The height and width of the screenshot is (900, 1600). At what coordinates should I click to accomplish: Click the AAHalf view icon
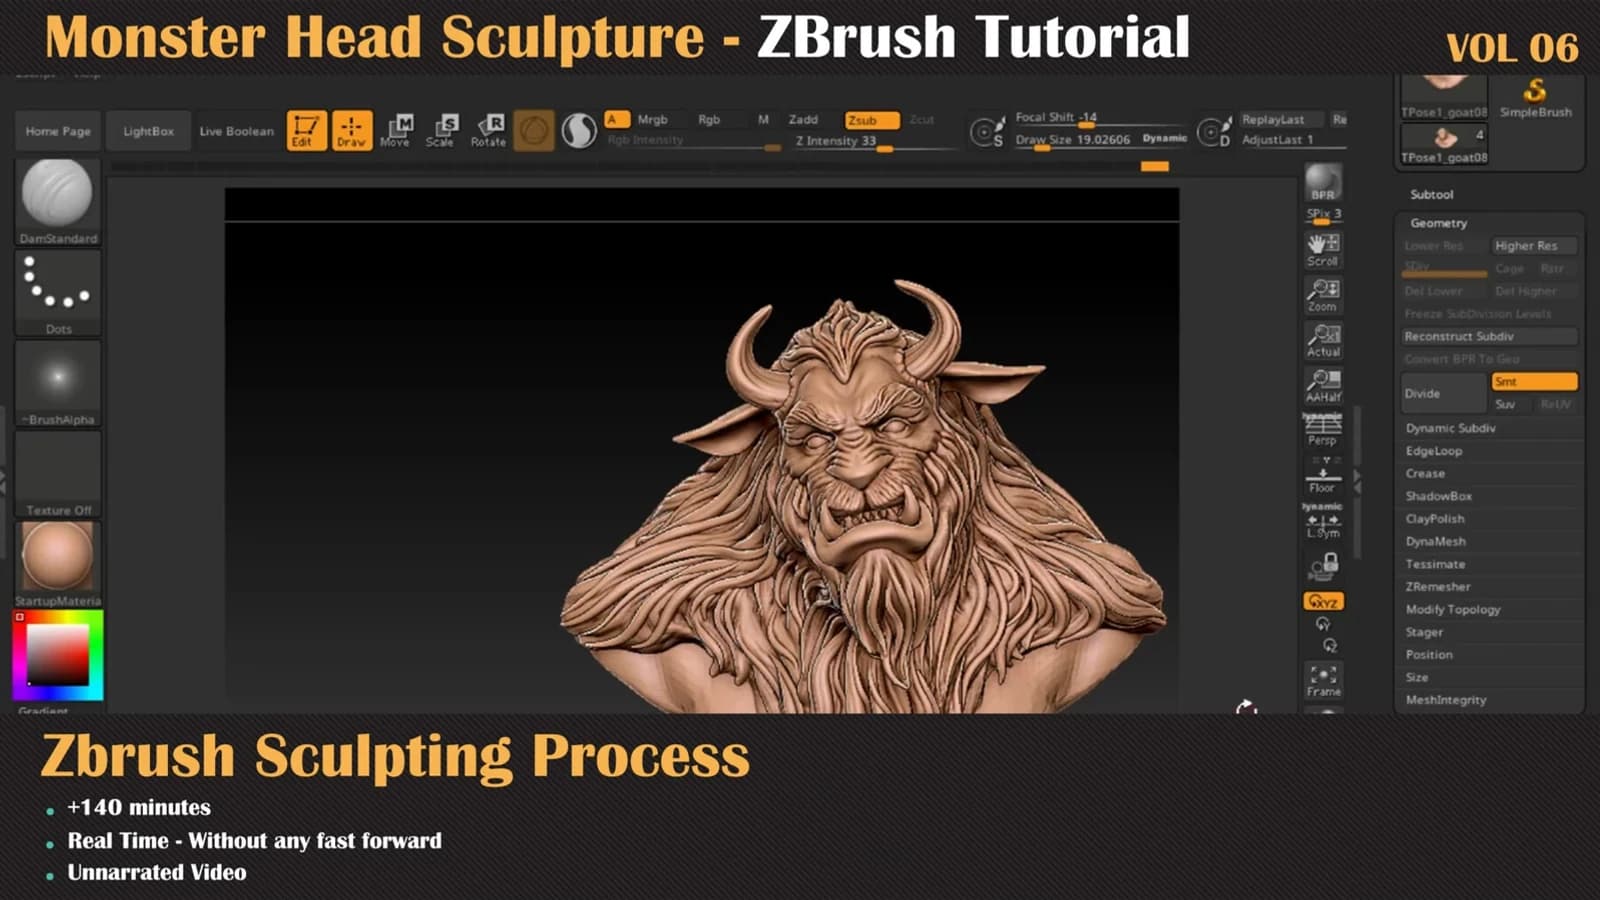pos(1323,386)
